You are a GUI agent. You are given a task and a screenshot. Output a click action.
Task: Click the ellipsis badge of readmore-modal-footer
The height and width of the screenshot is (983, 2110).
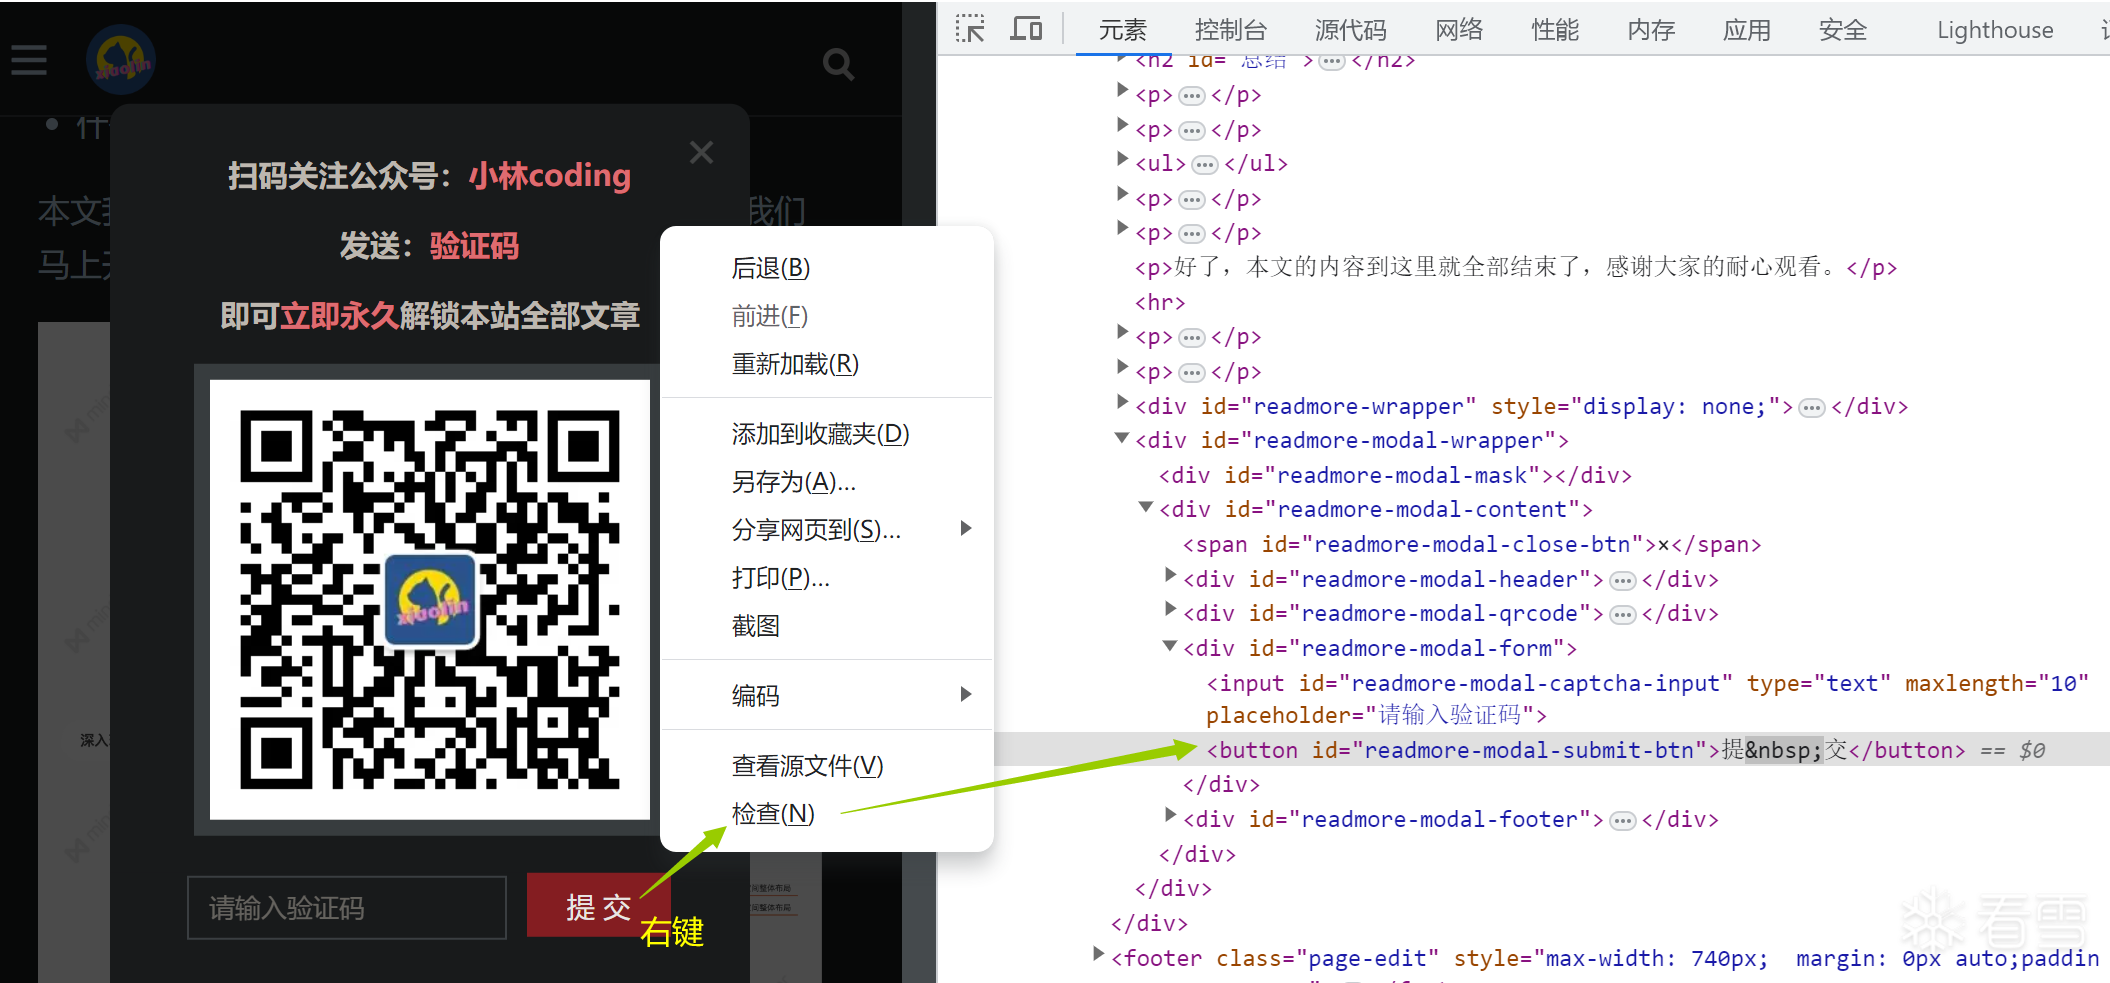[x=1622, y=820]
